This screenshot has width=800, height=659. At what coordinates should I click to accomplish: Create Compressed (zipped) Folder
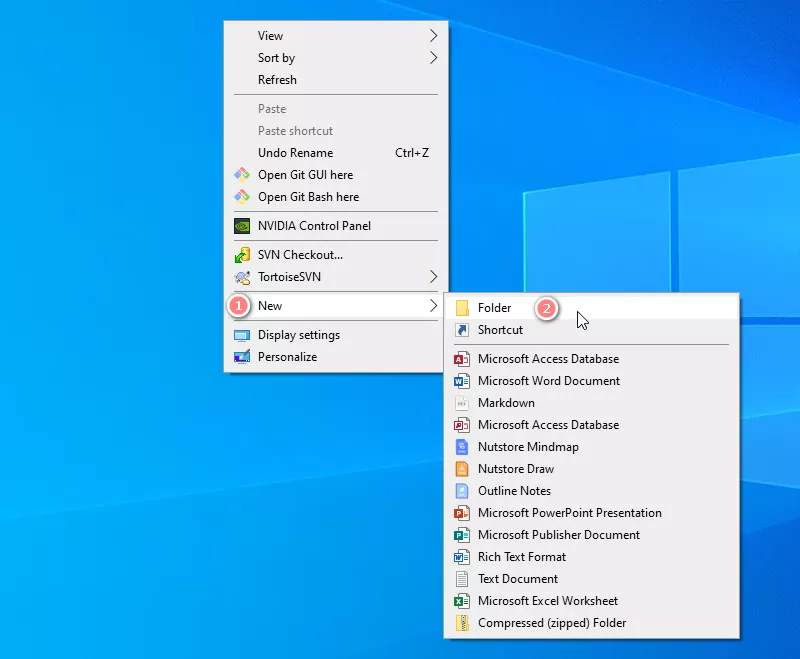[591, 623]
